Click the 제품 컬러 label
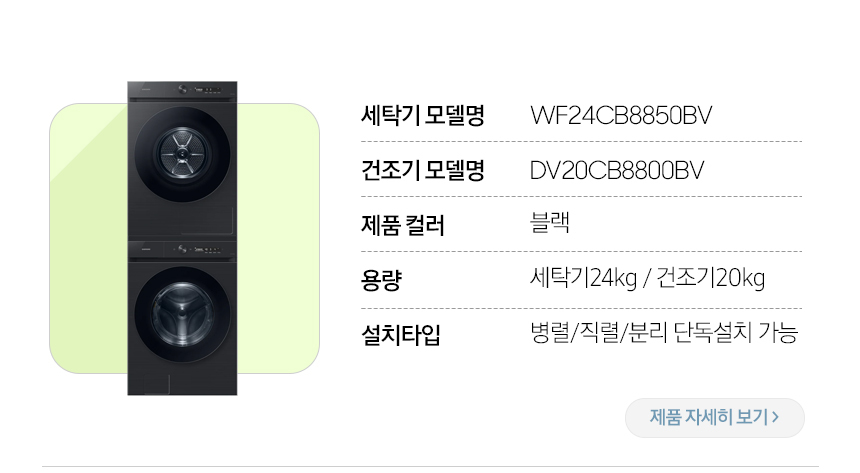The height and width of the screenshot is (473, 860). click(x=403, y=225)
